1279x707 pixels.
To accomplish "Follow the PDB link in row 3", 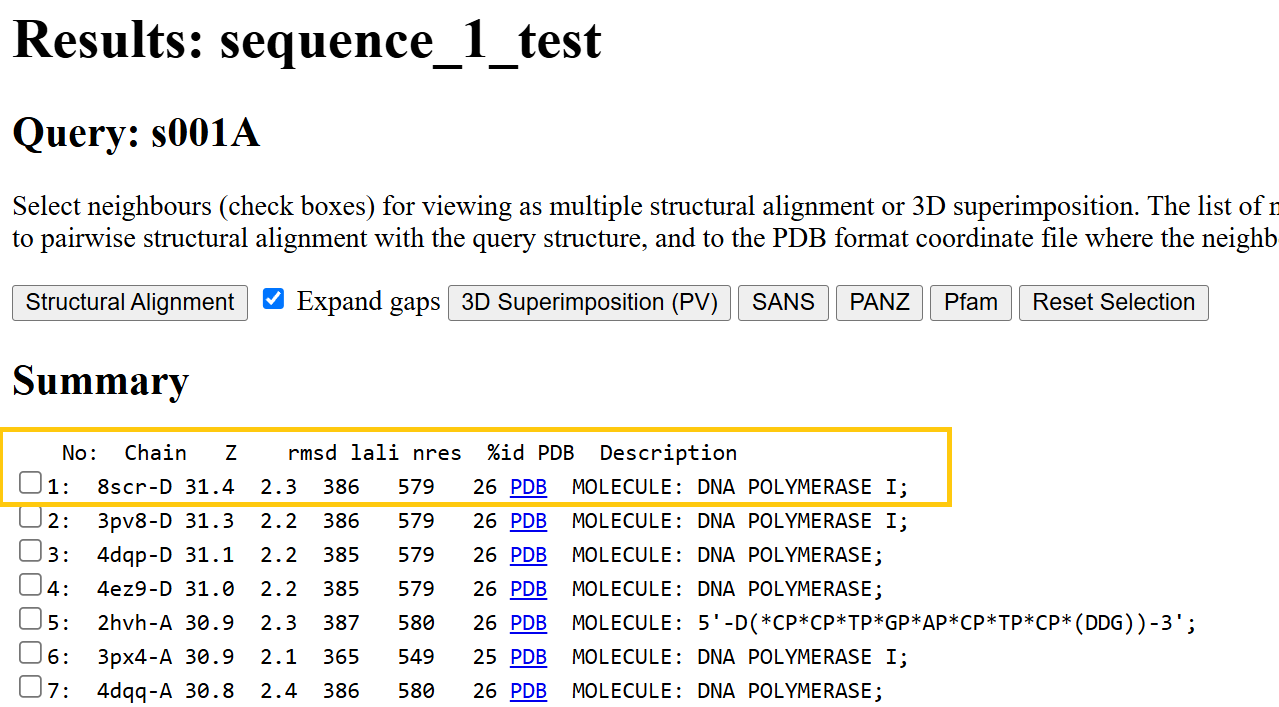I will 528,555.
